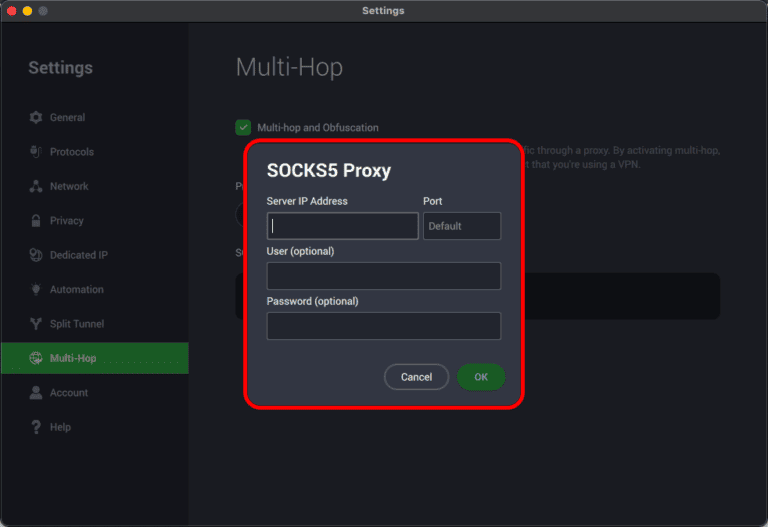This screenshot has width=768, height=527.
Task: Click the Password (optional) label
Action: pyautogui.click(x=312, y=301)
